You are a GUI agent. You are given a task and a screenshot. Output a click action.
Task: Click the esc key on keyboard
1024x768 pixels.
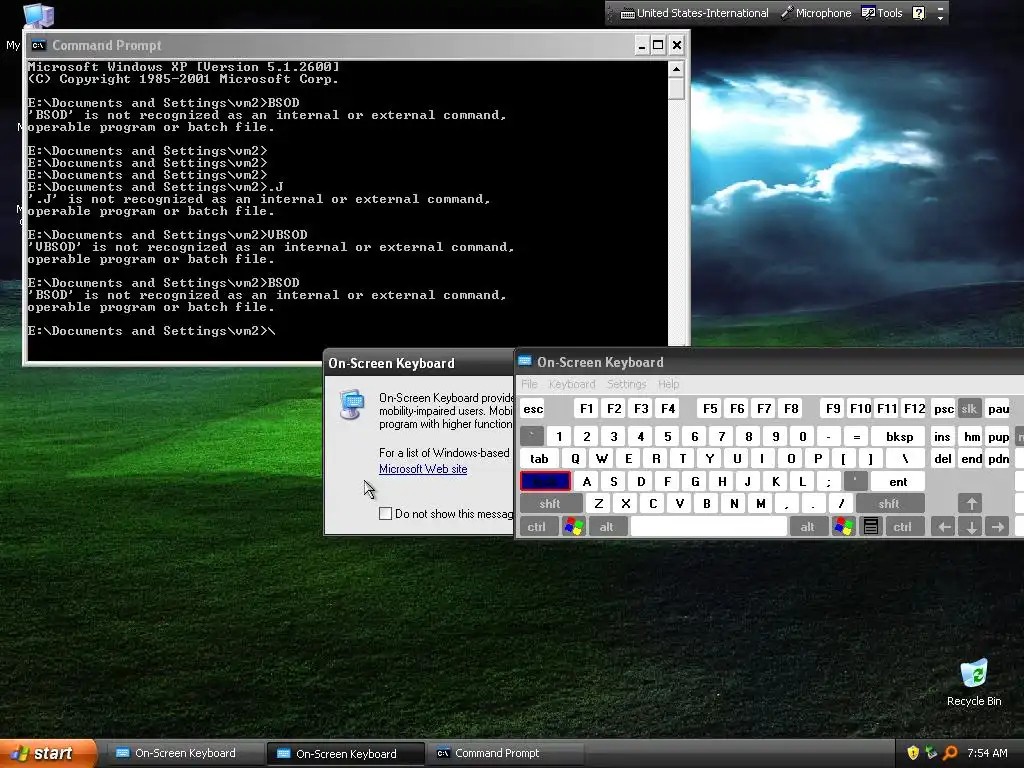(533, 409)
